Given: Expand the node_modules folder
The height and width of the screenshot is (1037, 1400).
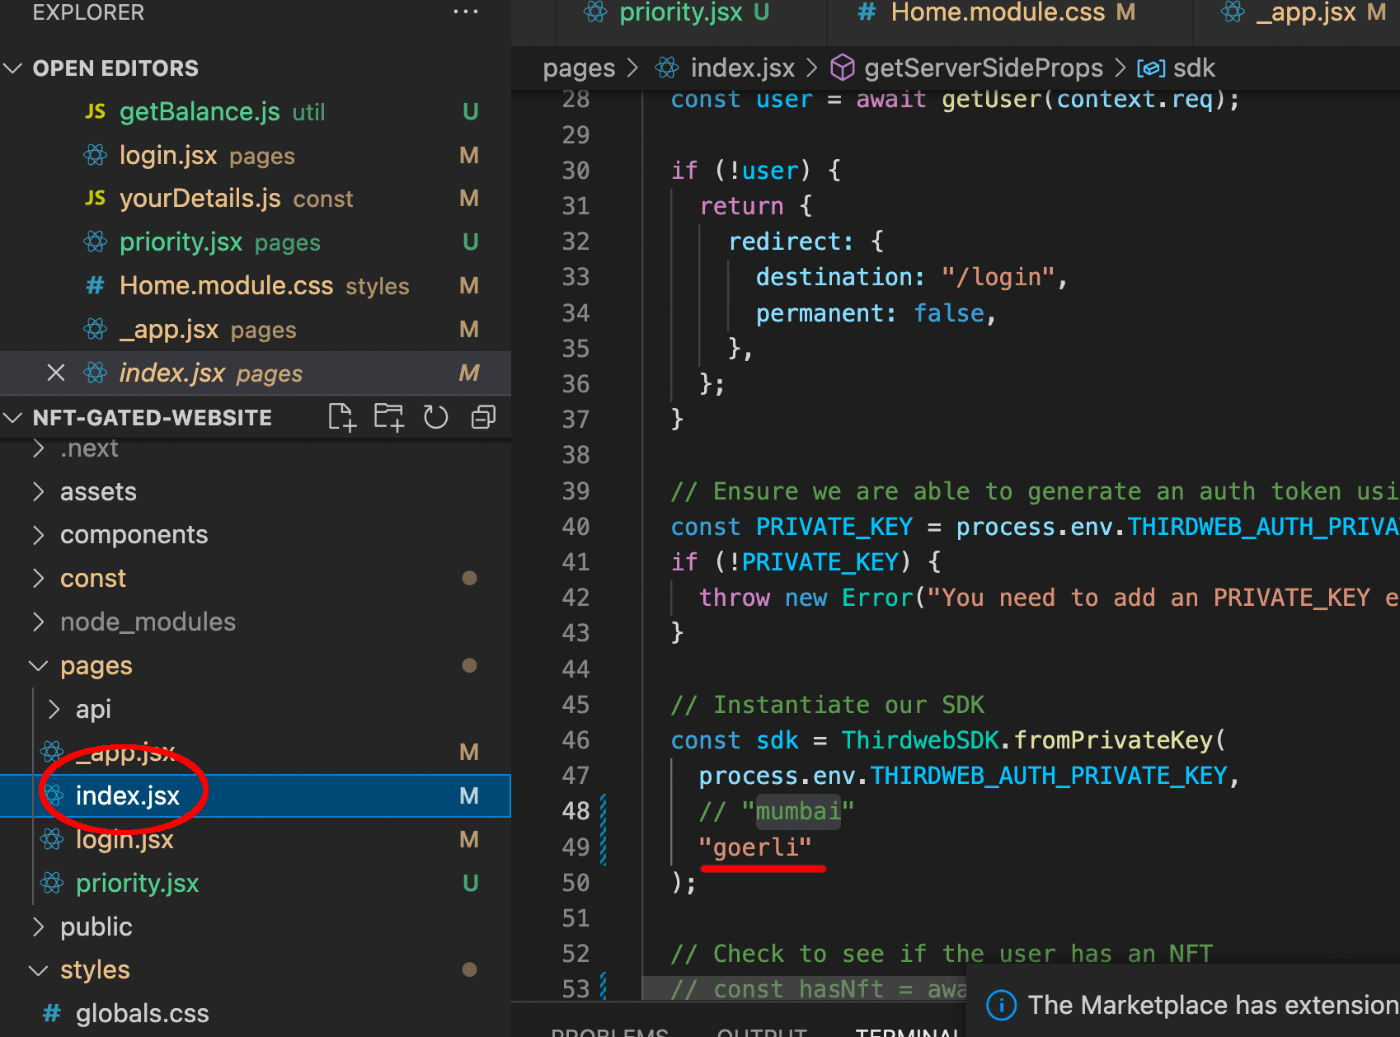Looking at the screenshot, I should click(x=39, y=622).
